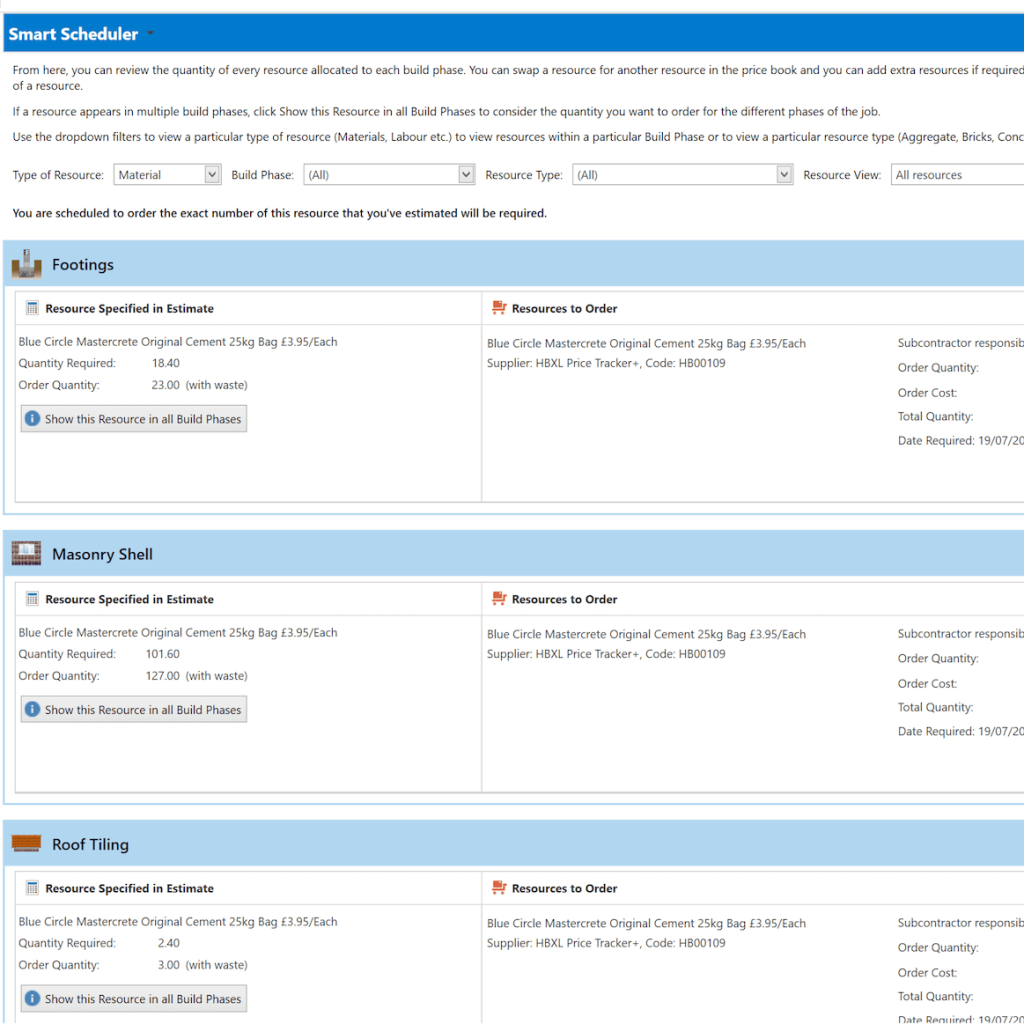Click Masonry Shell Quantity Required value 101.60
1024x1024 pixels.
coord(163,654)
